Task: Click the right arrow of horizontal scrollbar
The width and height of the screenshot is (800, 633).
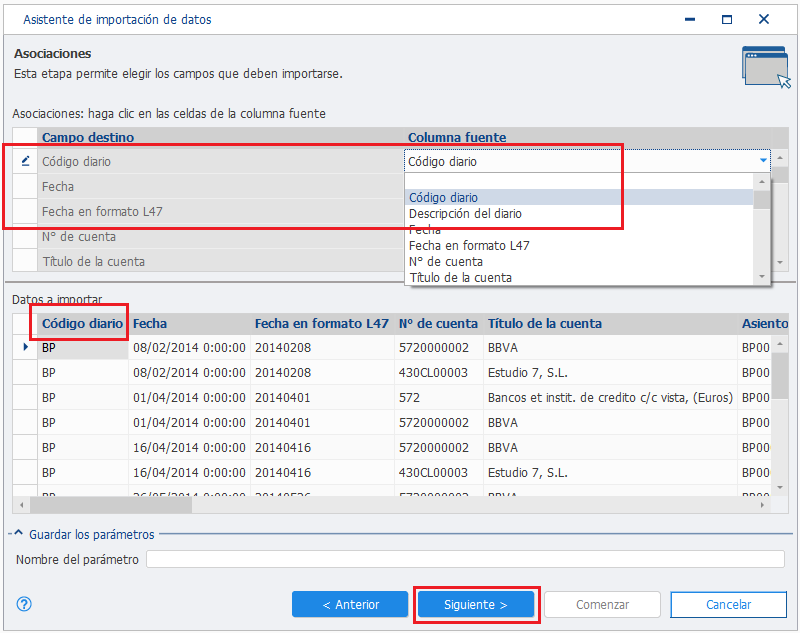Action: pyautogui.click(x=762, y=505)
